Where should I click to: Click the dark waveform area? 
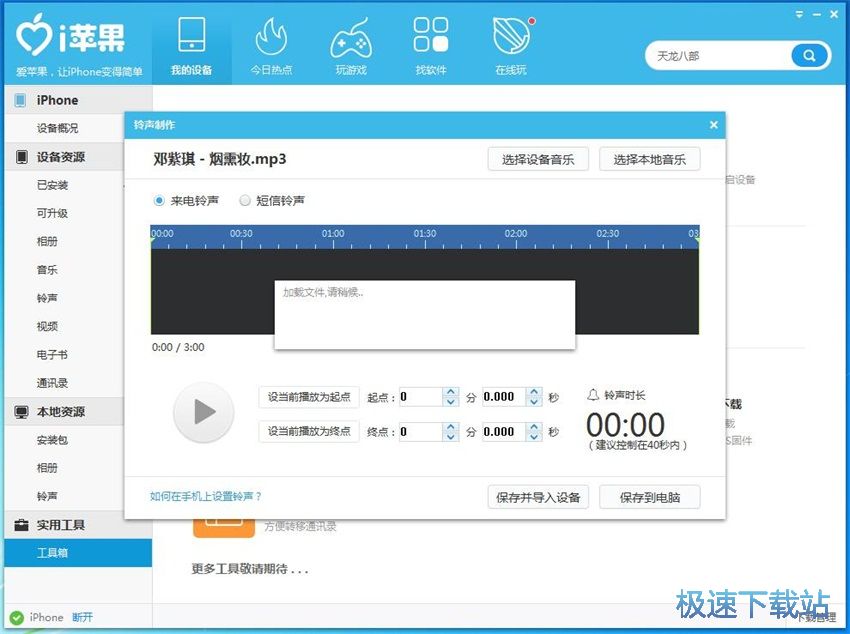(425, 292)
